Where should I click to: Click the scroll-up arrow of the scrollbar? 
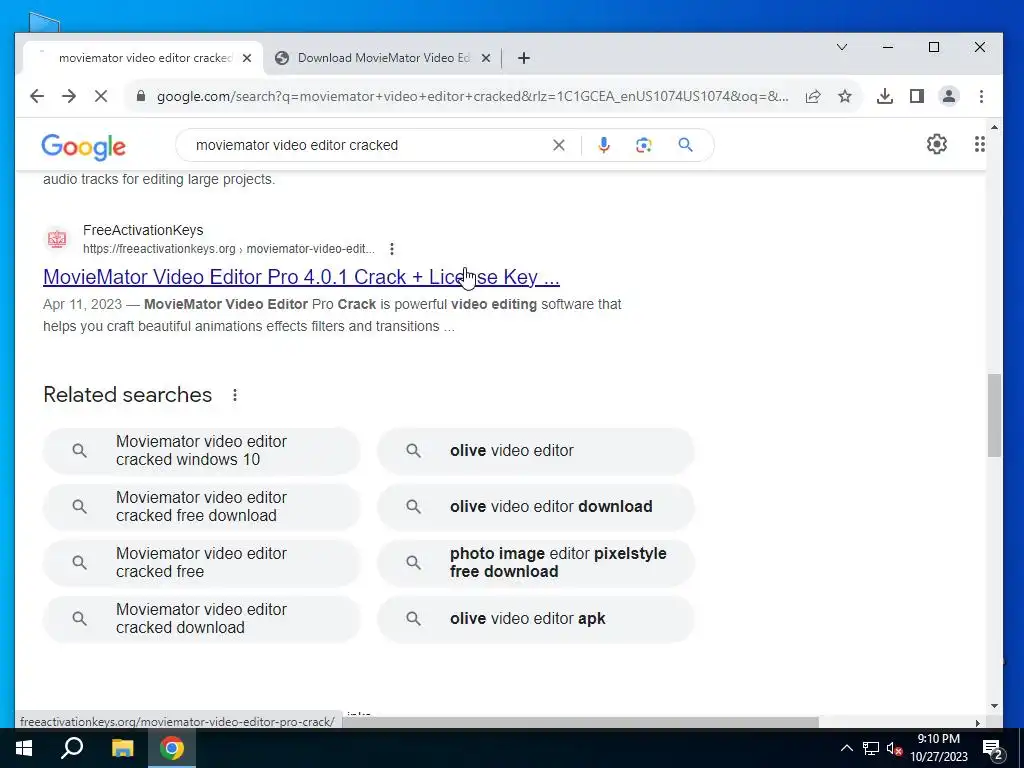994,127
